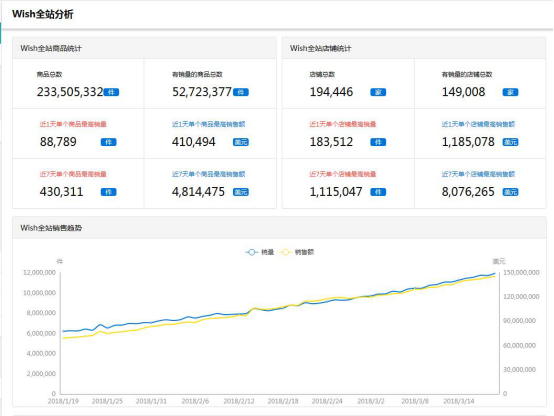
Task: Select the value 8,076,265
Action: pyautogui.click(x=468, y=192)
